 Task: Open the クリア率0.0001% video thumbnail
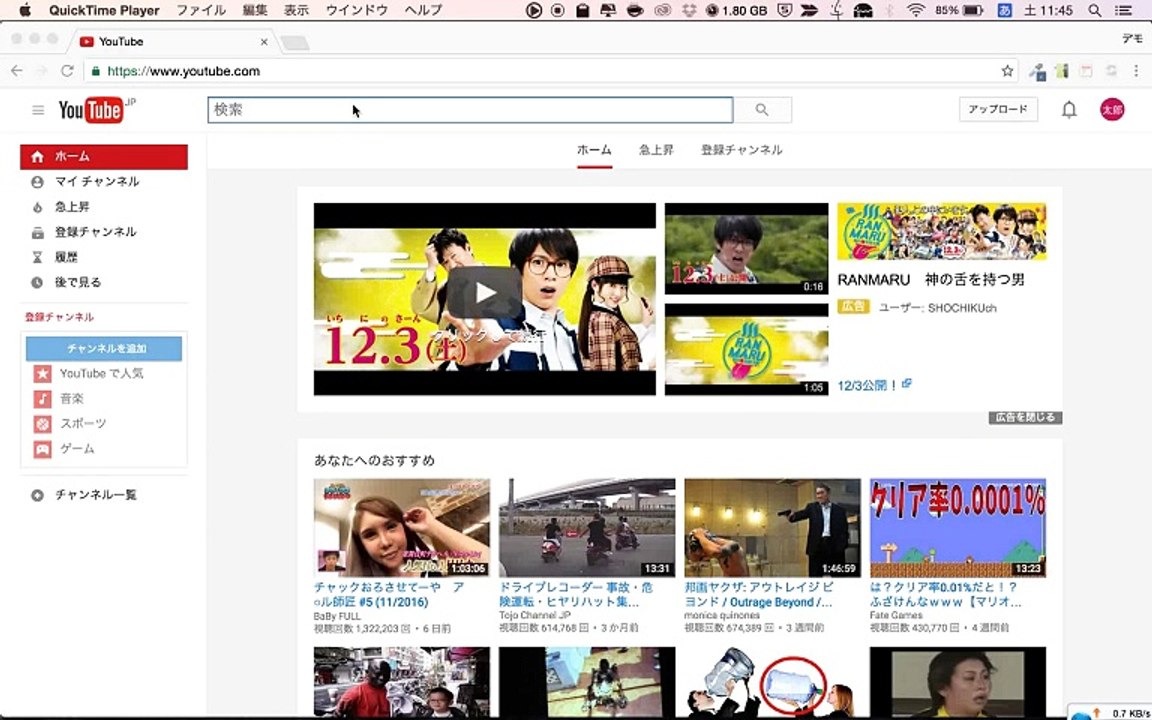pos(958,528)
